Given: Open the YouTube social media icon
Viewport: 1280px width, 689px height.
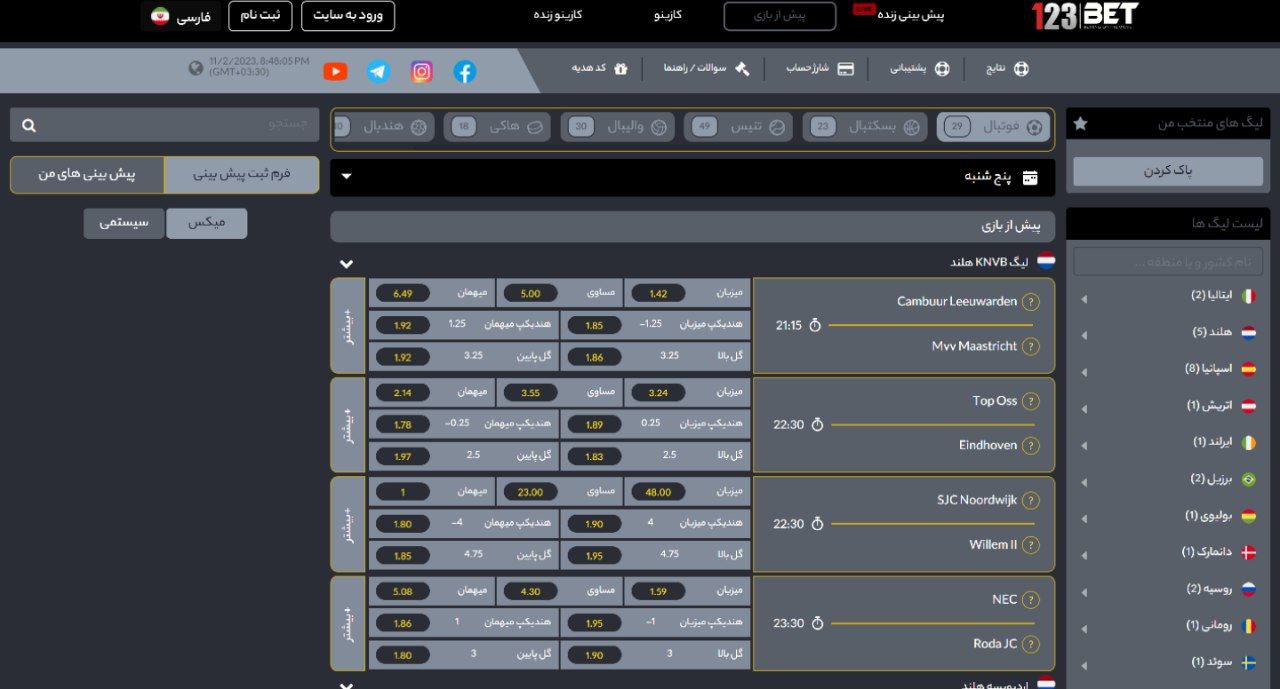Looking at the screenshot, I should point(335,71).
